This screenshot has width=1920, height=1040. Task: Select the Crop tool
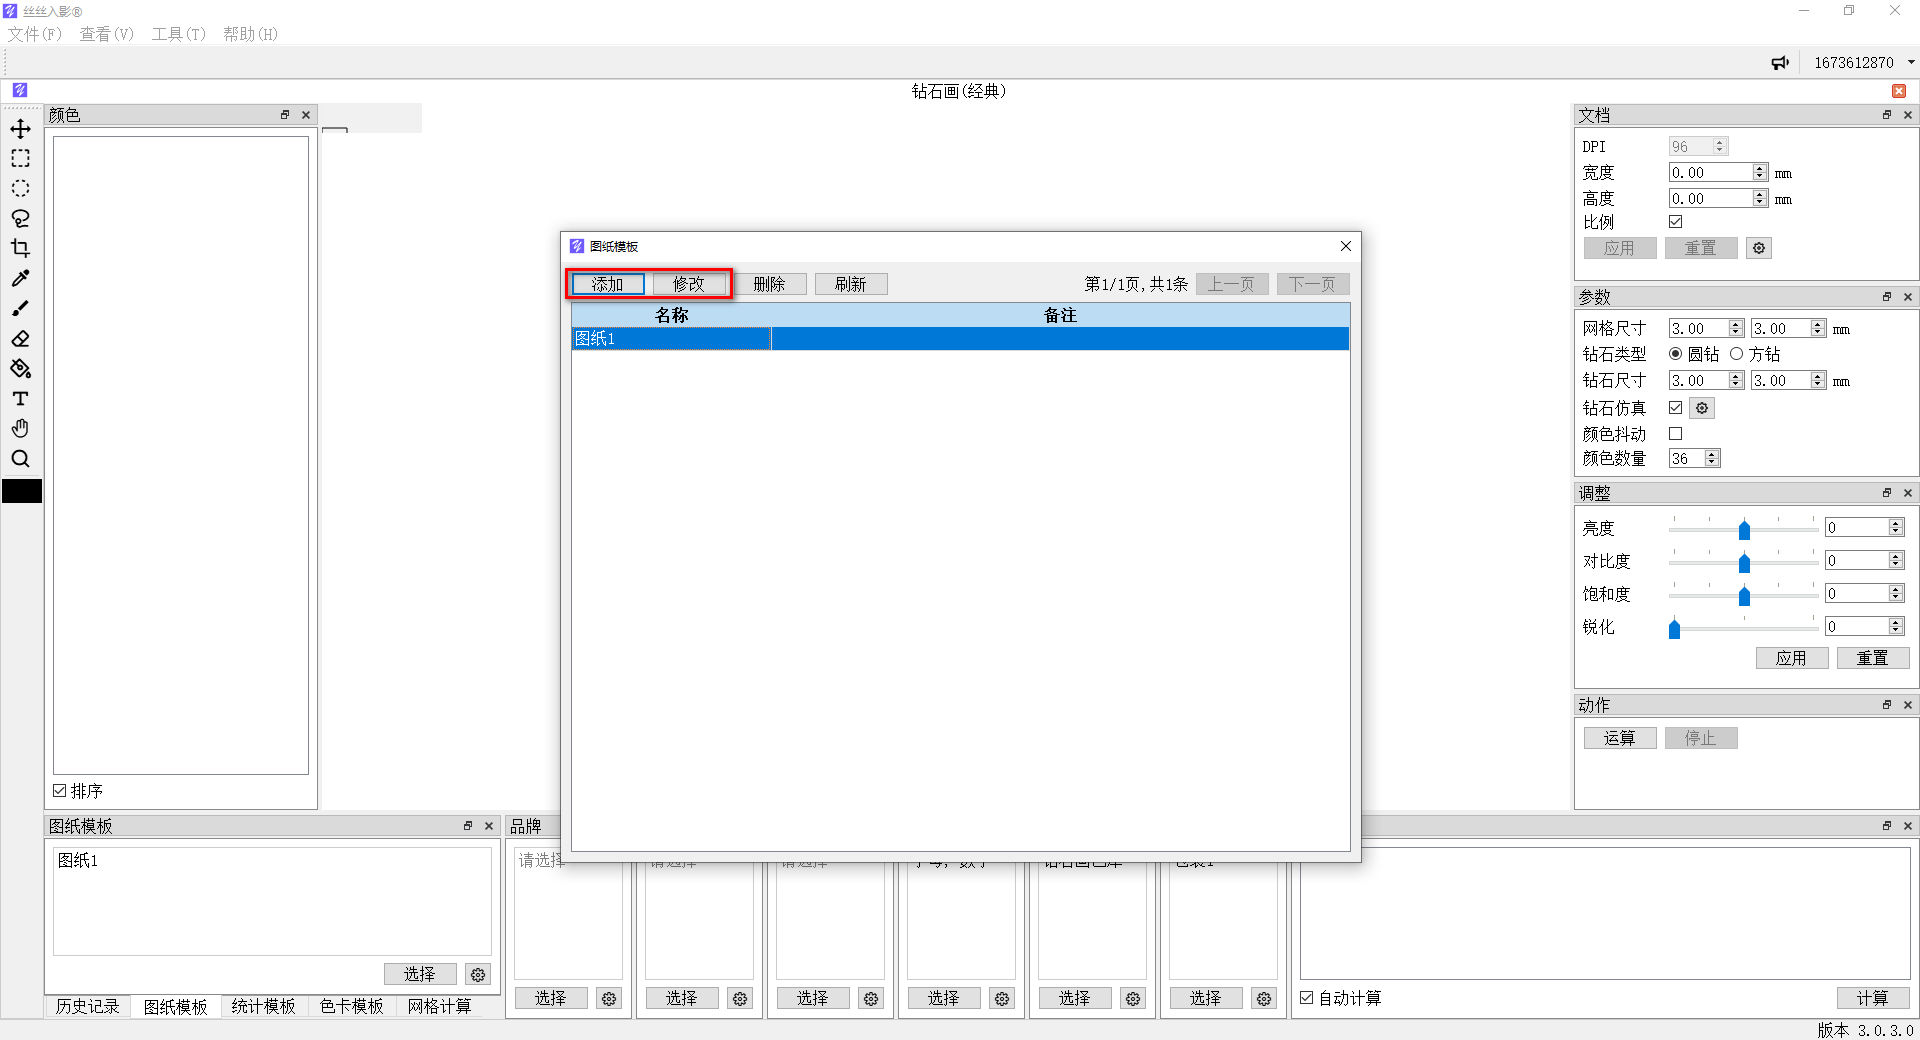tap(20, 249)
